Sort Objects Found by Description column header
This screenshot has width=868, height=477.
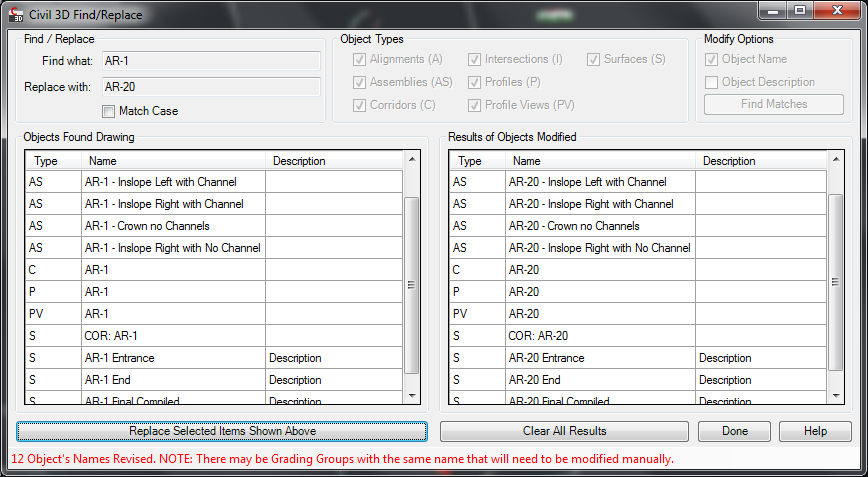tap(334, 161)
